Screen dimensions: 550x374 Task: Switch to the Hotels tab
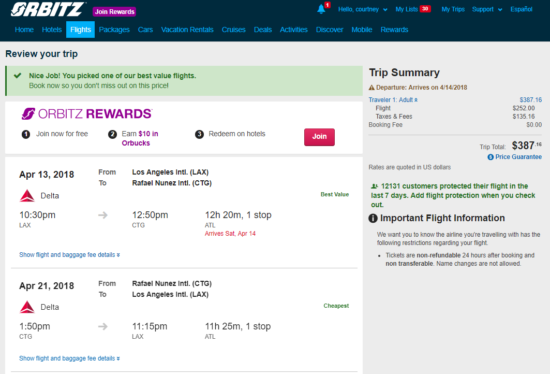52,29
